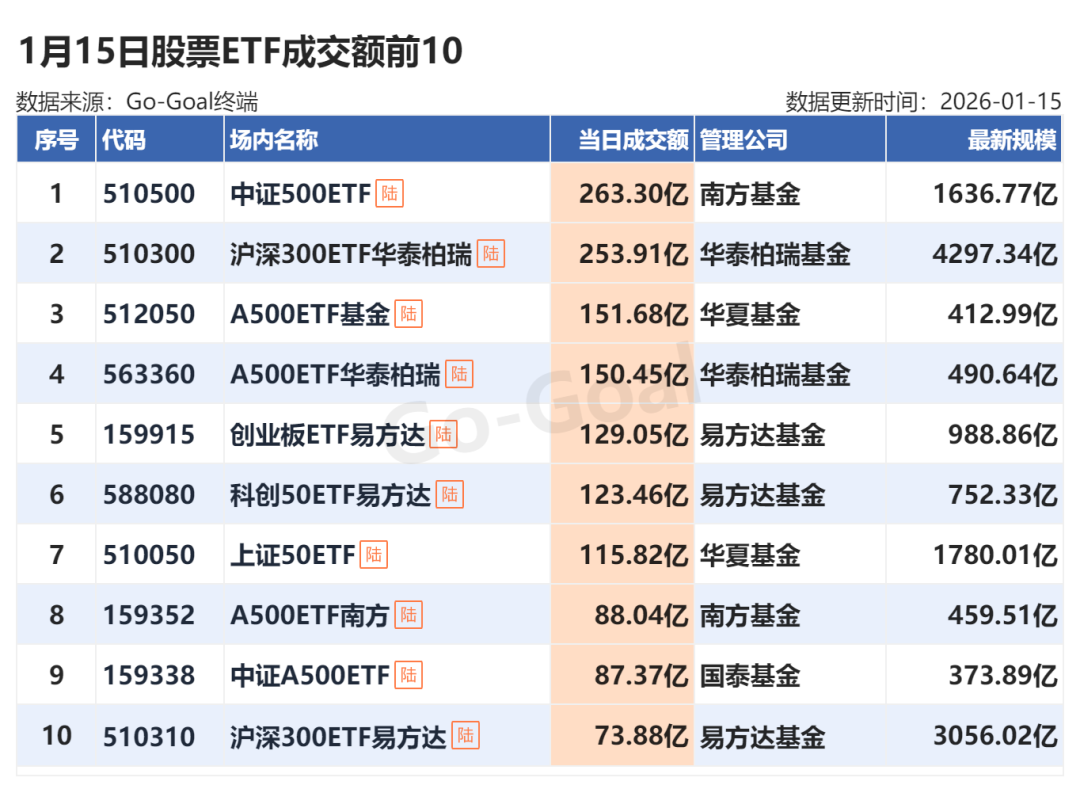Click the 陆 badge beside 中证500ETF
The width and height of the screenshot is (1080, 808).
389,194
